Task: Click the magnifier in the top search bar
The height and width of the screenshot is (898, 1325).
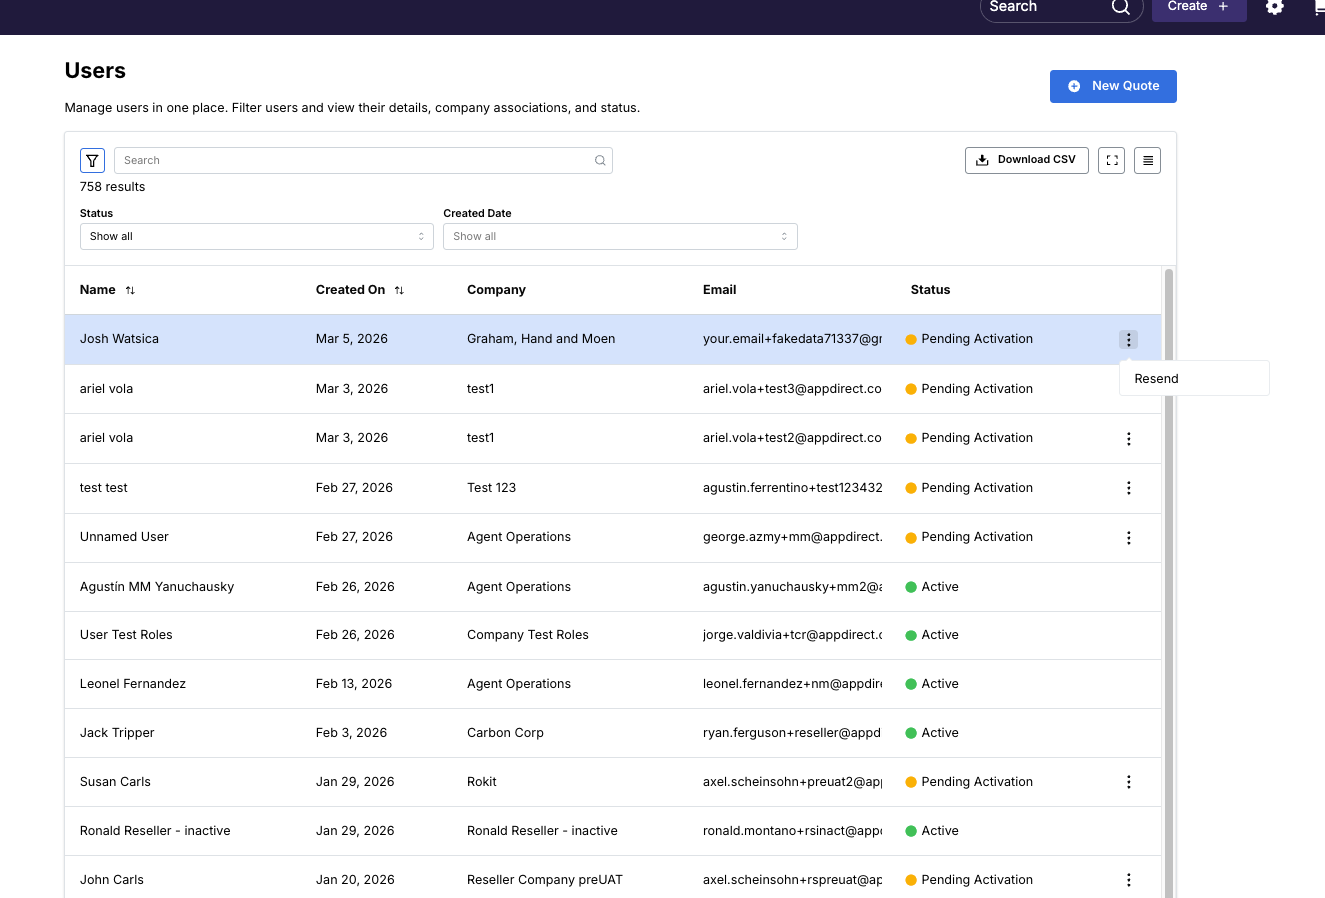Action: coord(1120,8)
